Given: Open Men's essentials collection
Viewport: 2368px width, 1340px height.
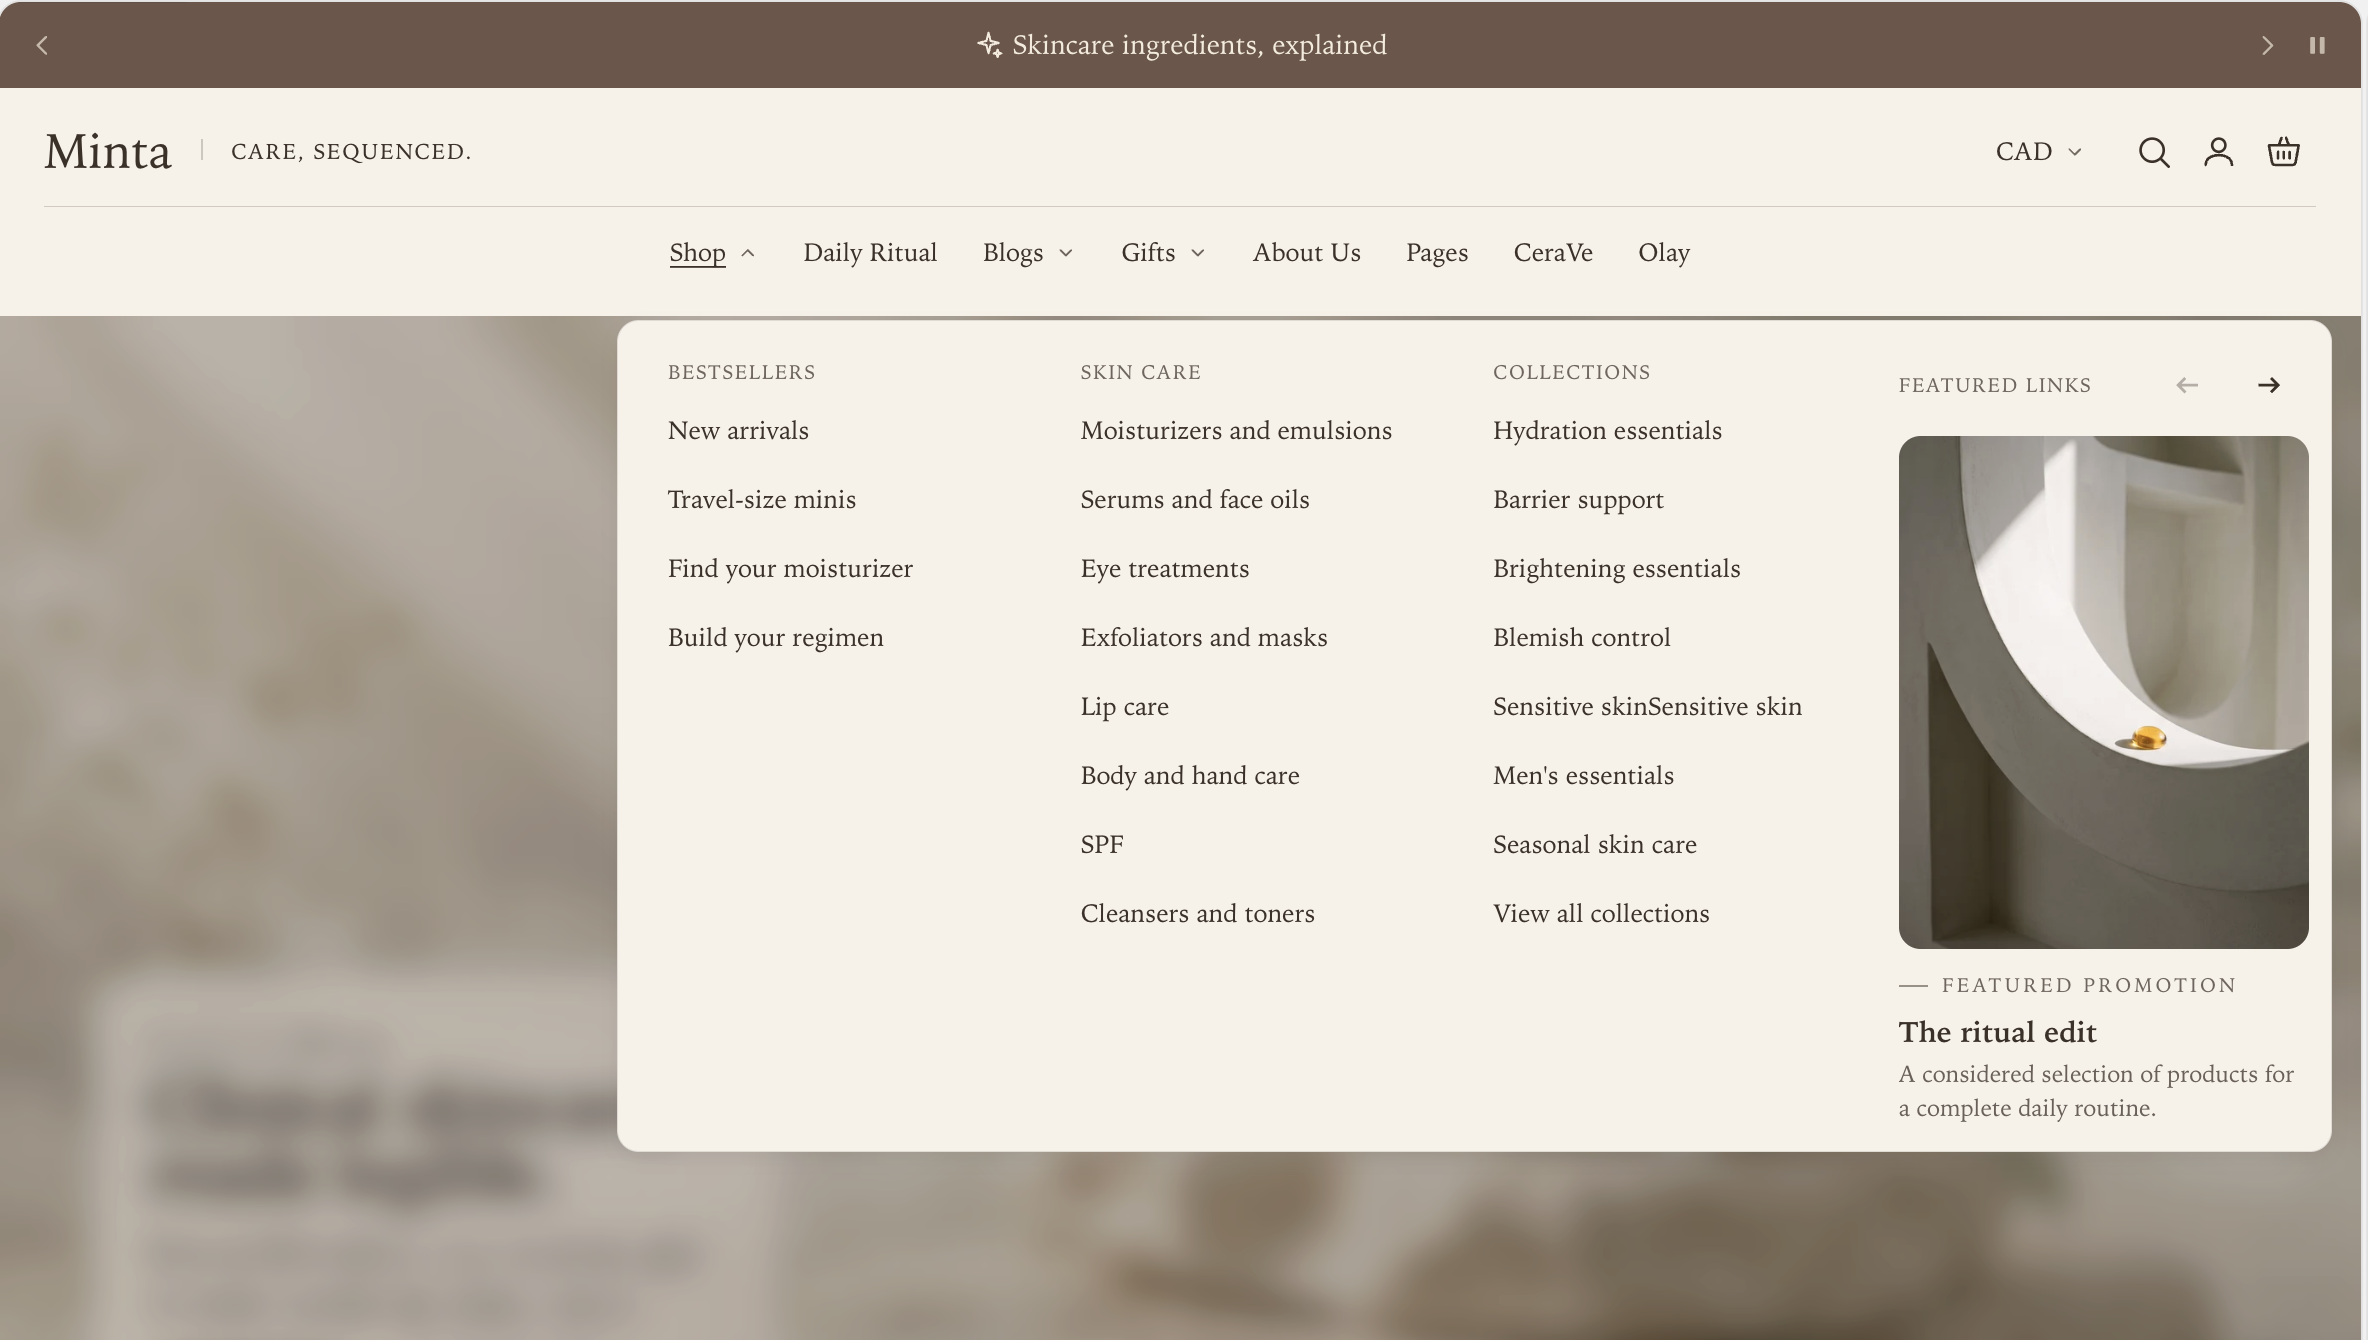Looking at the screenshot, I should coord(1583,776).
